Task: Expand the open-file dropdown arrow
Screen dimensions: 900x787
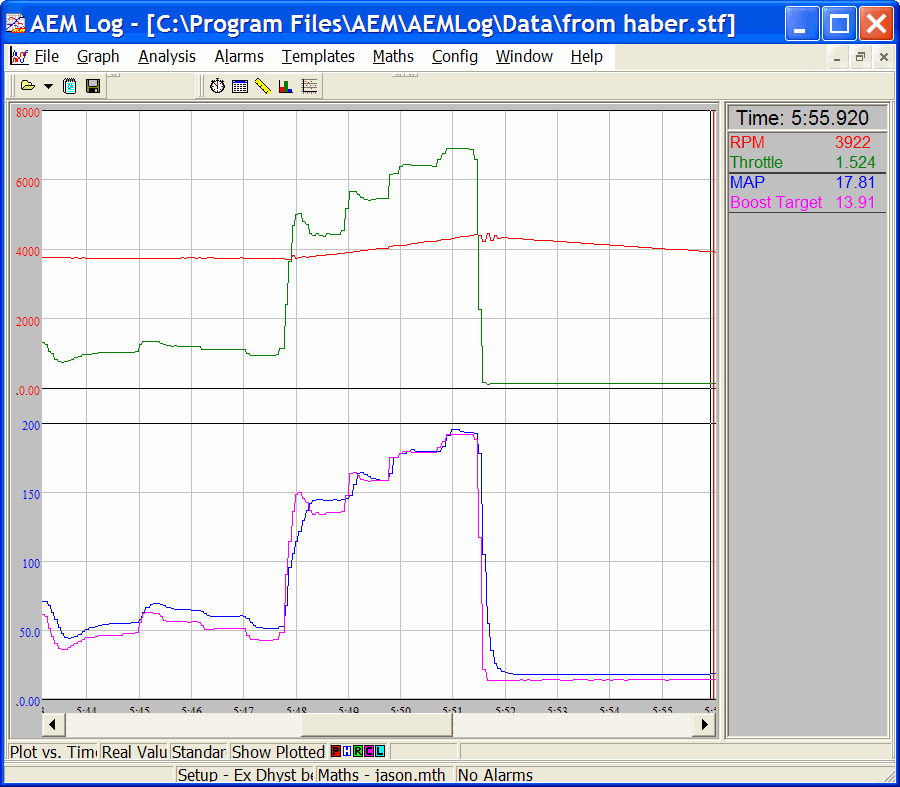Action: coord(48,87)
